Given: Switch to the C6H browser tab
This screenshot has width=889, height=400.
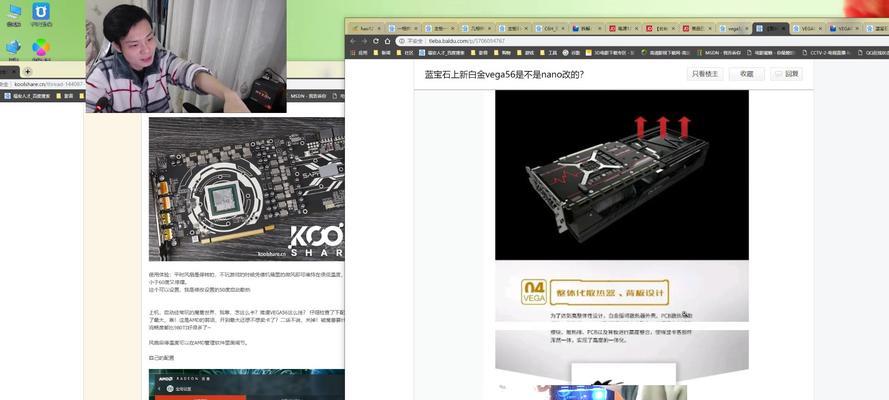Looking at the screenshot, I should pos(549,28).
